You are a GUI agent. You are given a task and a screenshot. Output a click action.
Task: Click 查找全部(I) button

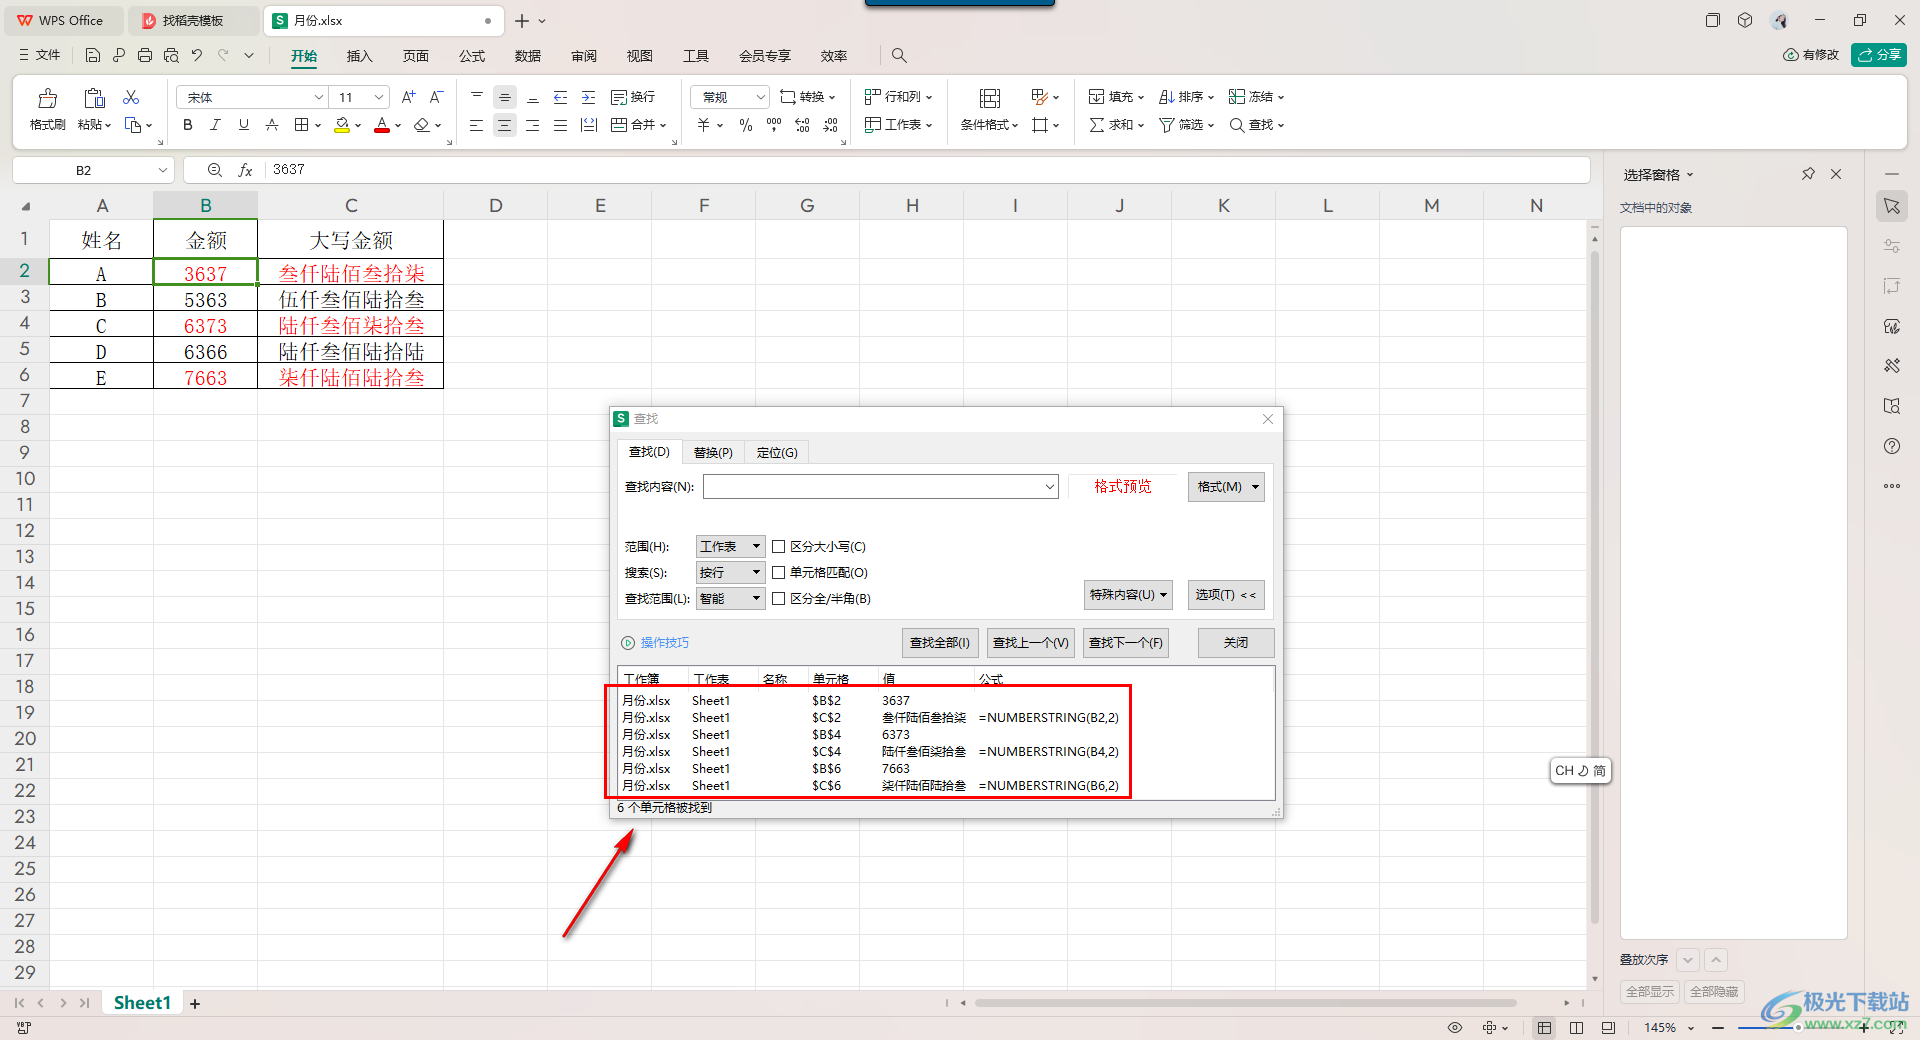pos(940,643)
